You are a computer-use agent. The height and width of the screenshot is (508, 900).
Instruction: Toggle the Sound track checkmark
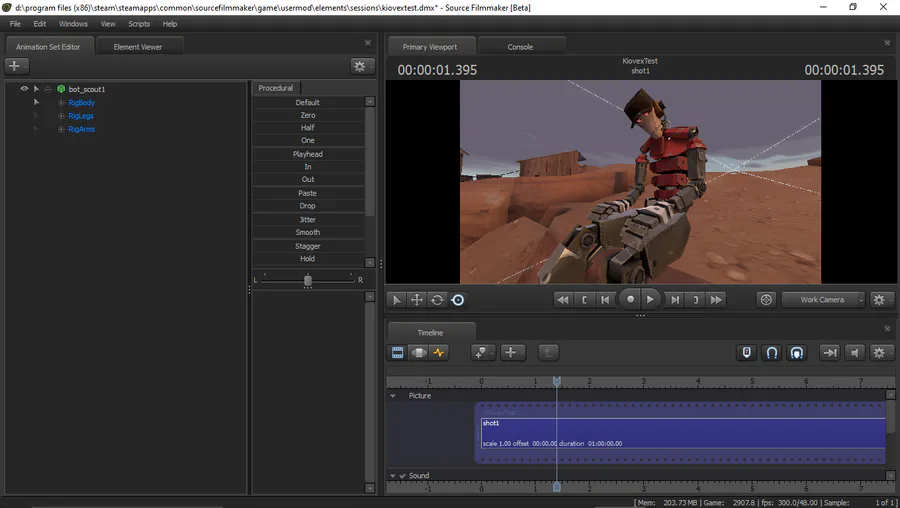point(402,475)
